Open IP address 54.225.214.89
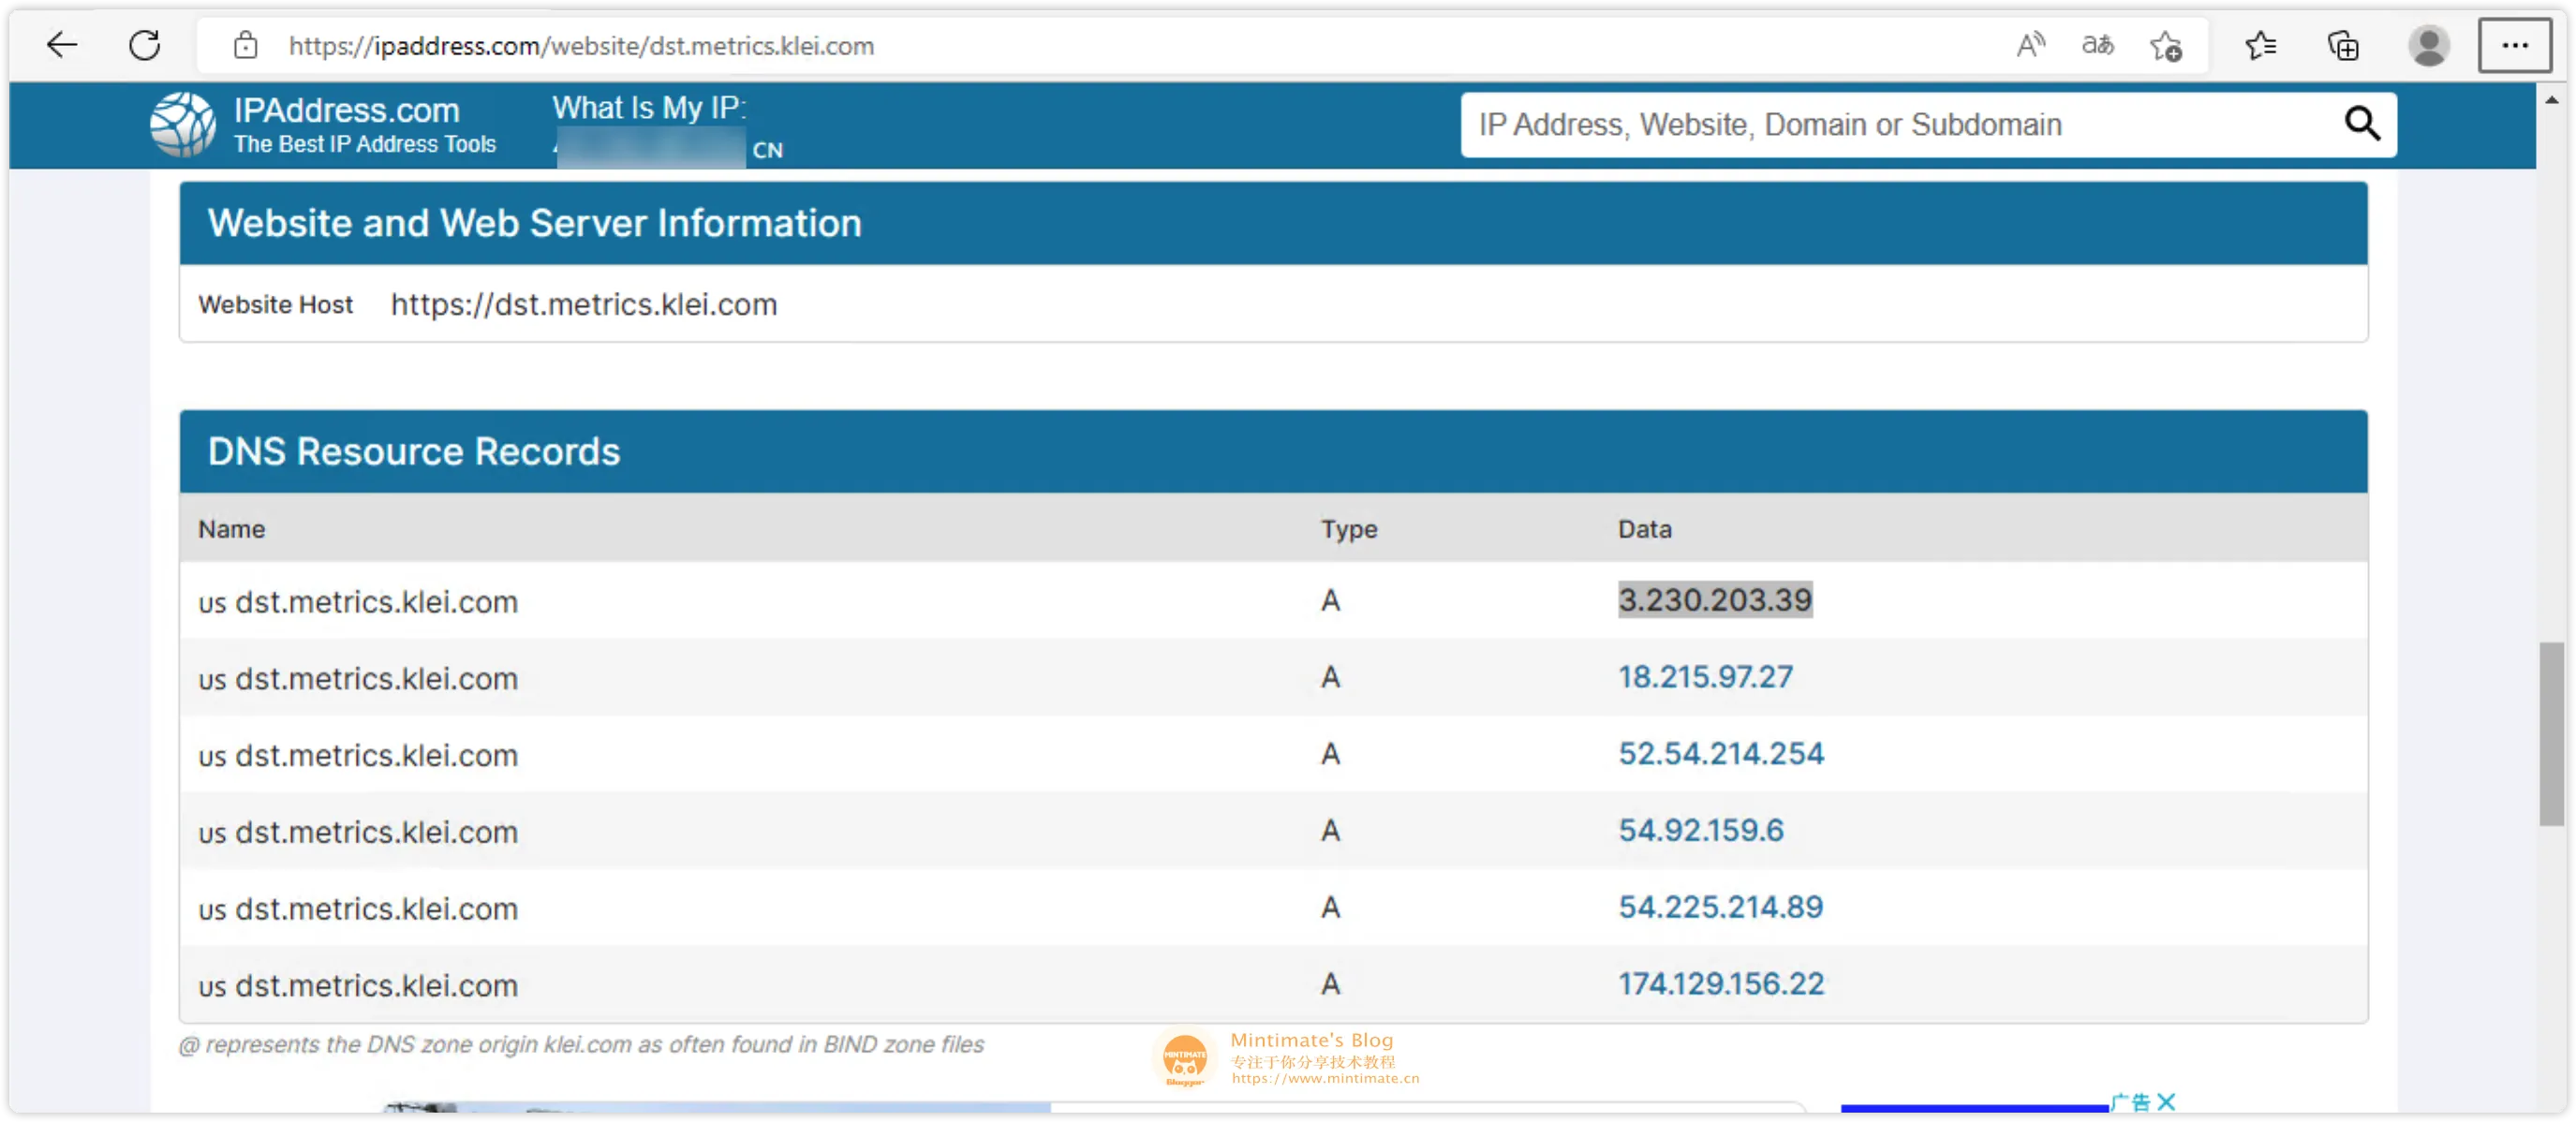The width and height of the screenshot is (2576, 1122). 1721,907
